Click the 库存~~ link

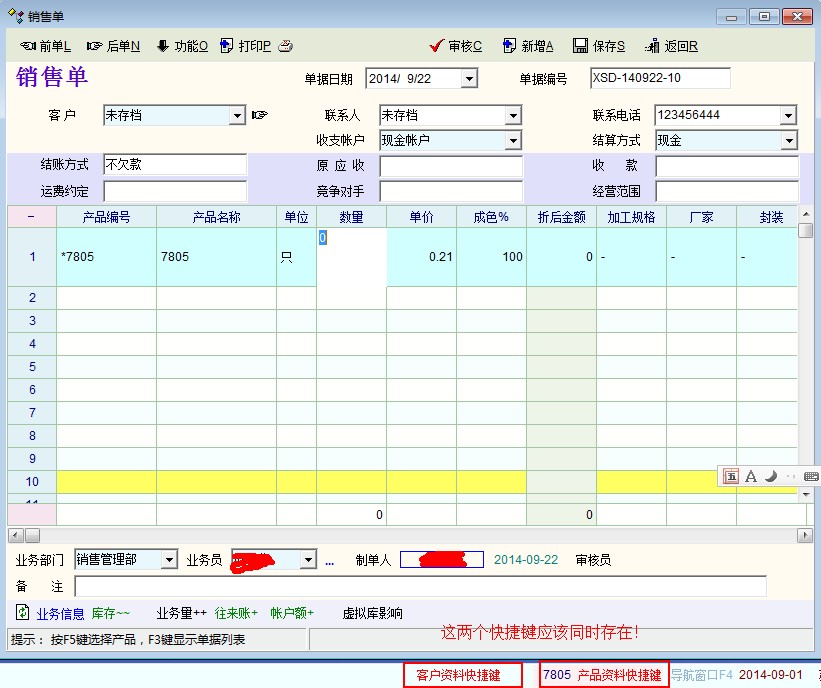[111, 613]
